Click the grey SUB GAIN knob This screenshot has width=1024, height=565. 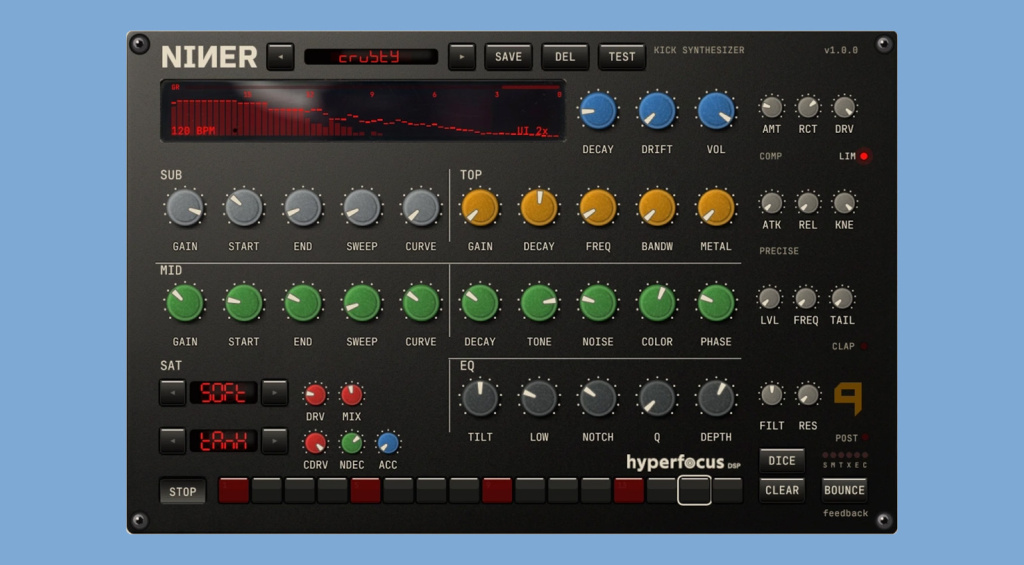[185, 208]
